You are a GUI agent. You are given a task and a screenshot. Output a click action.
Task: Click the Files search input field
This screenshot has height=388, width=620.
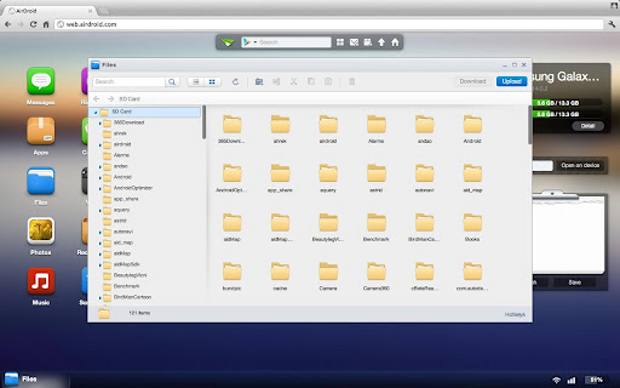129,82
